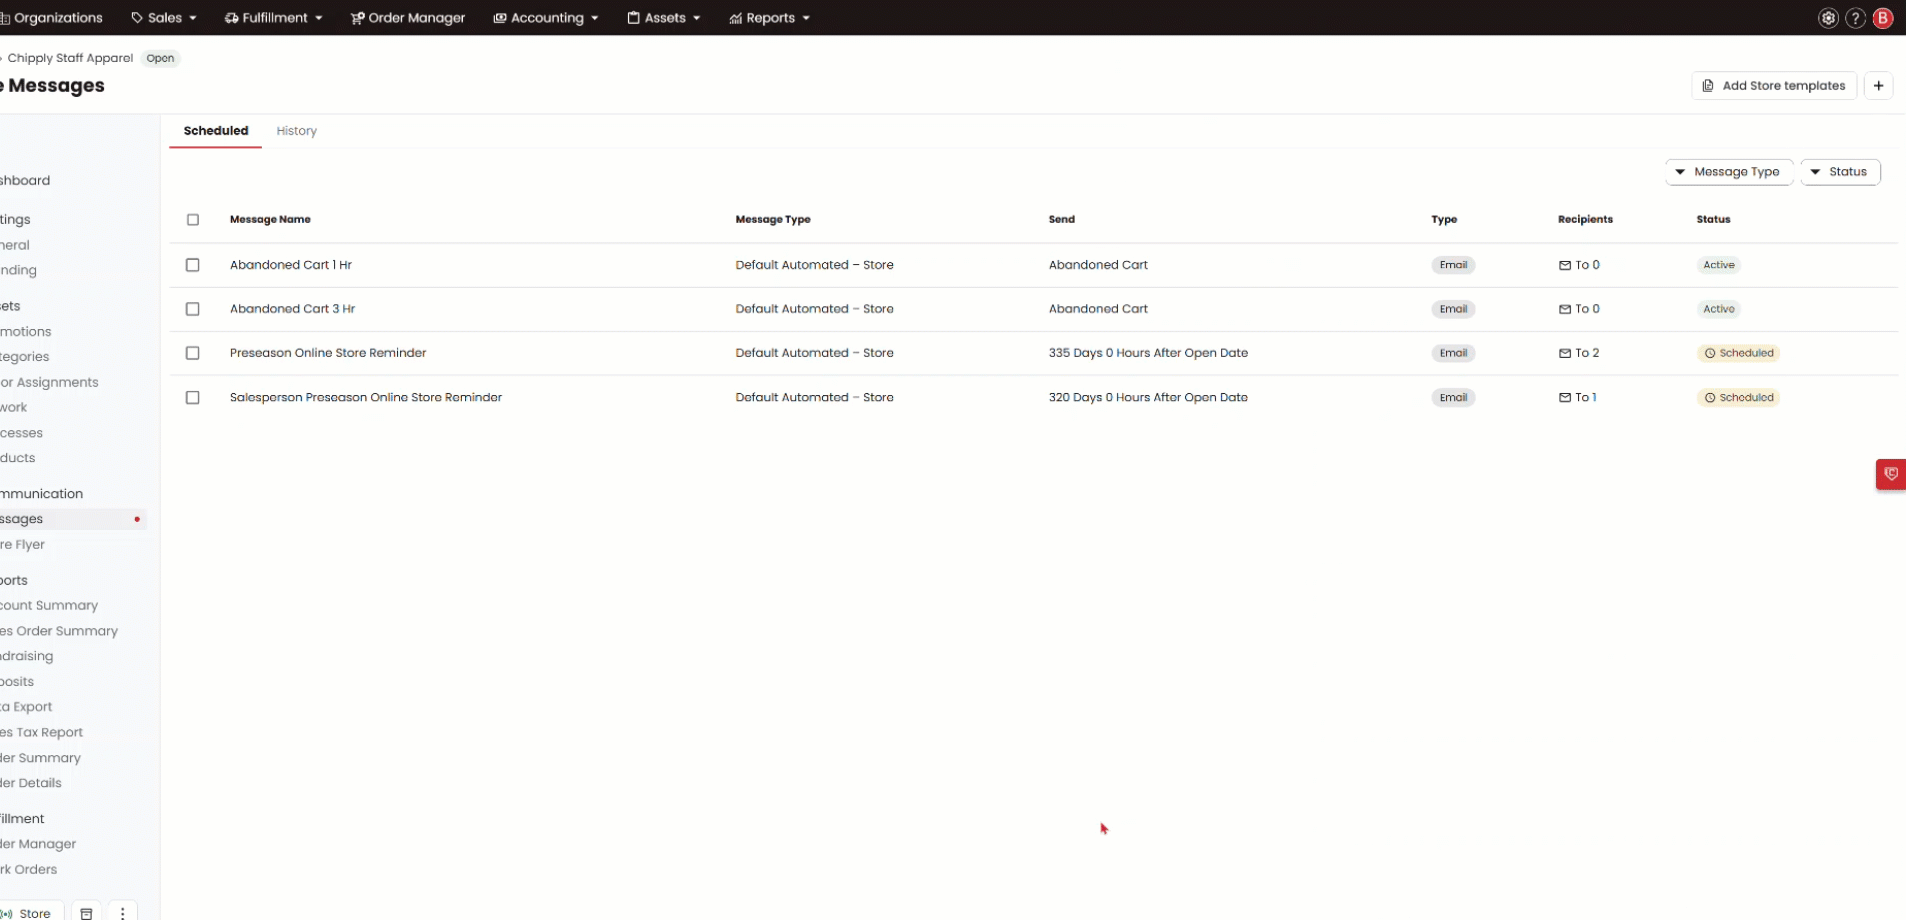This screenshot has height=920, width=1906.
Task: Select the Scheduled tab
Action: coord(216,131)
